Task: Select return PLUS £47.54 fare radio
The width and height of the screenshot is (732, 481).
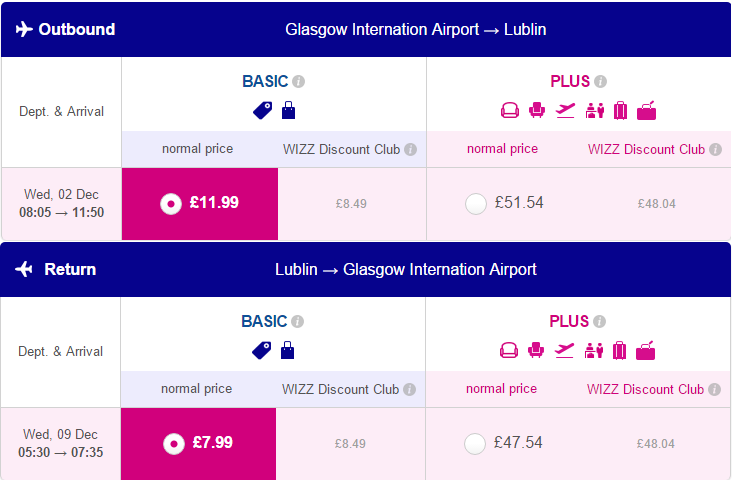Action: click(475, 444)
